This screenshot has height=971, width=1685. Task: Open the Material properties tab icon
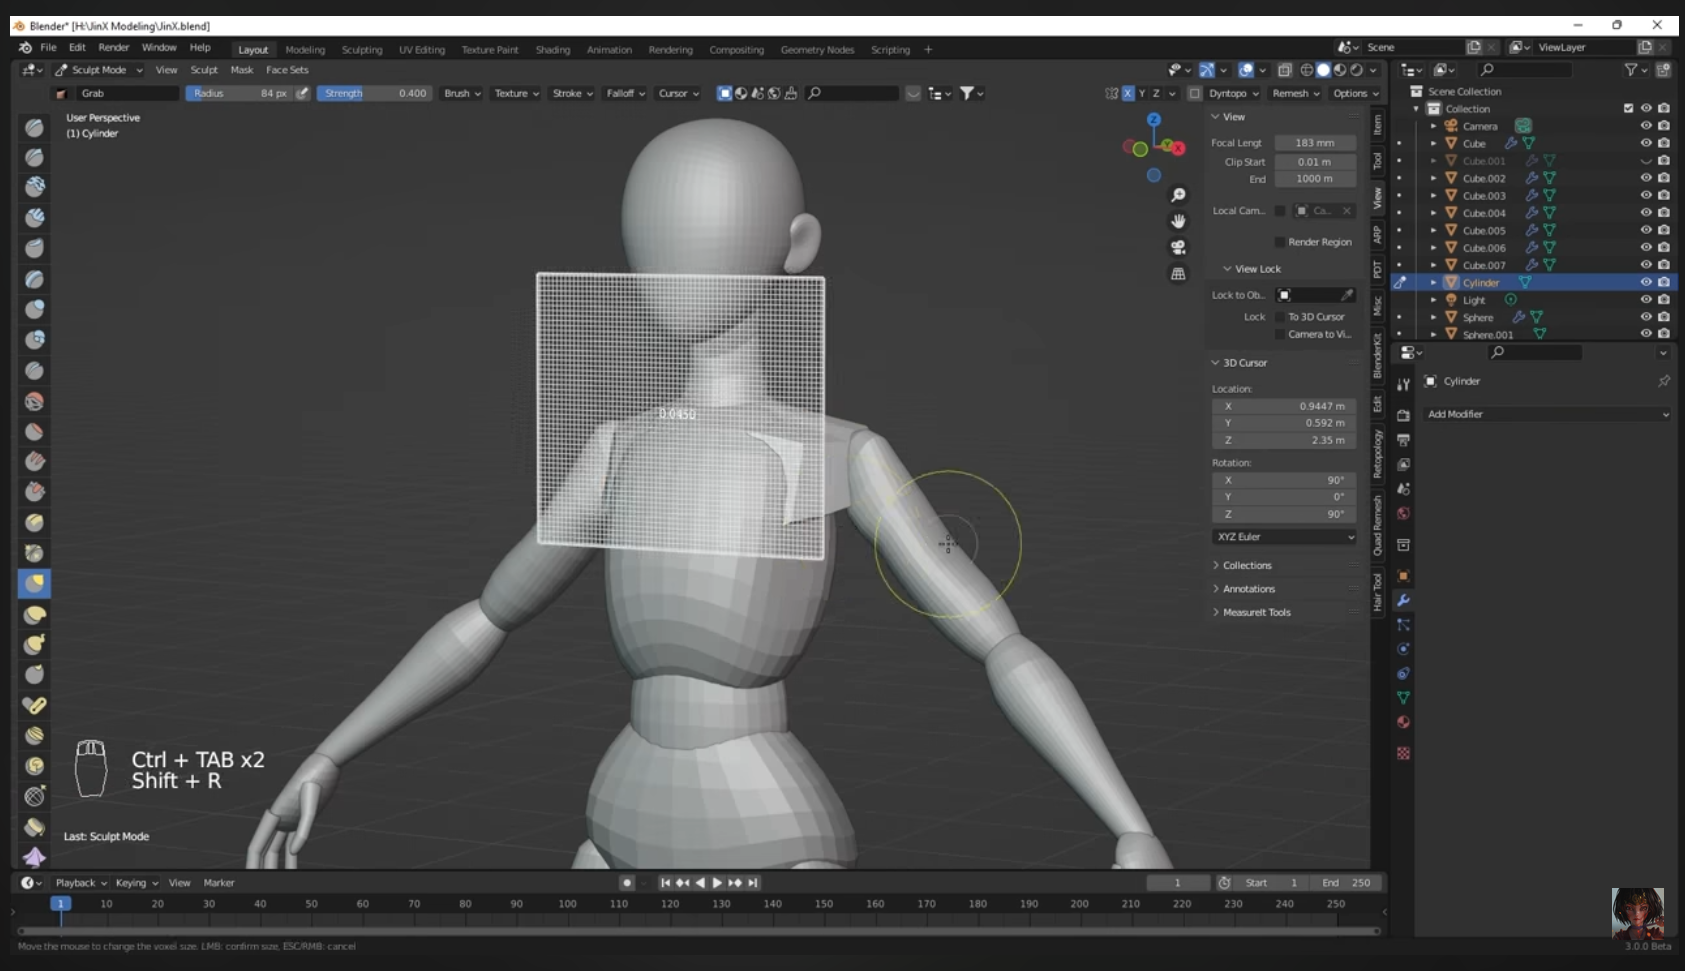point(1403,722)
